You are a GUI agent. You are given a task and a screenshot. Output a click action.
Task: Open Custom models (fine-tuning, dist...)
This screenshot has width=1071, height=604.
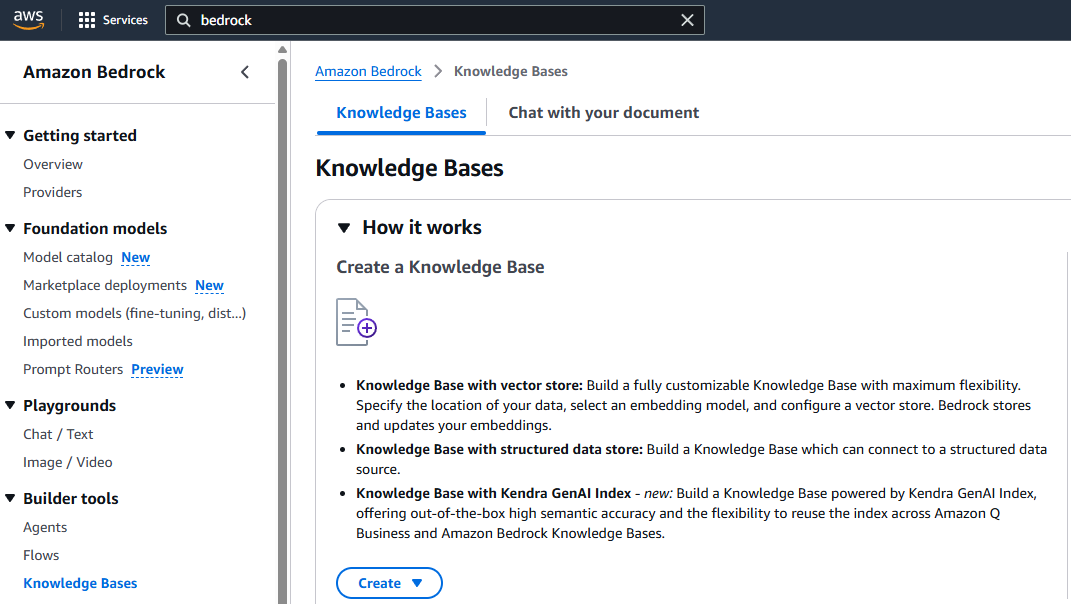coord(135,314)
